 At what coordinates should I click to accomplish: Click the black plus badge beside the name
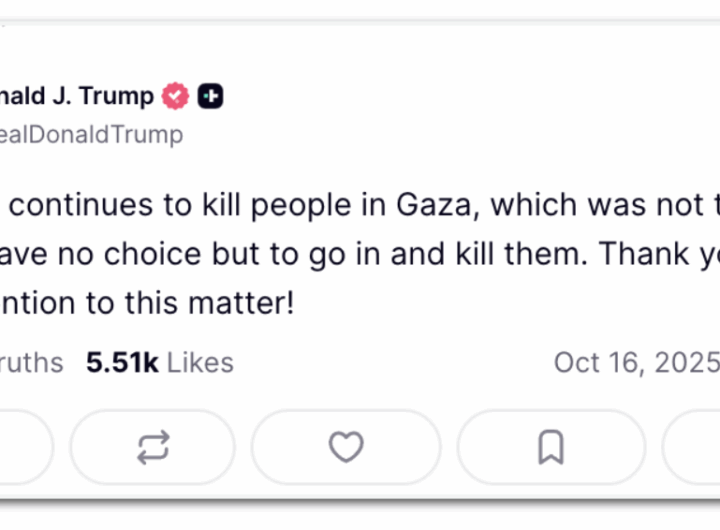click(210, 96)
